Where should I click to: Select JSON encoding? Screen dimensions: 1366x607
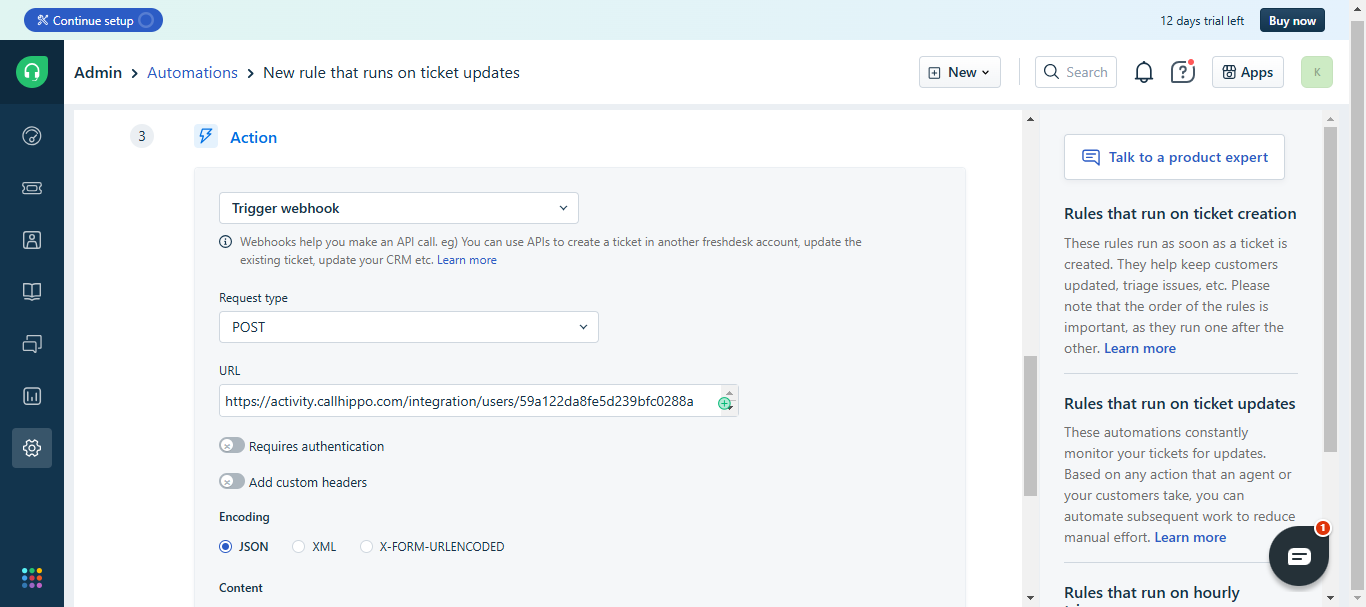(x=225, y=547)
